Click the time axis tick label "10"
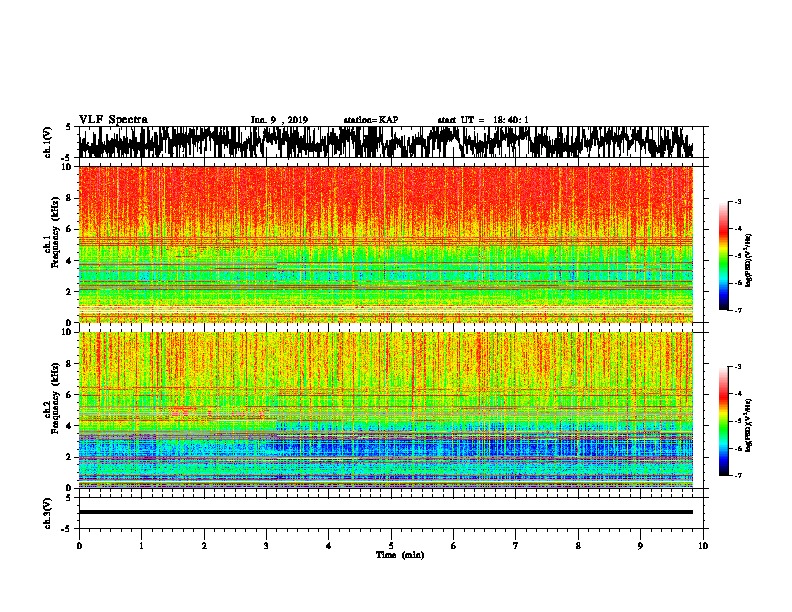This screenshot has height=612, width=792. [x=703, y=546]
